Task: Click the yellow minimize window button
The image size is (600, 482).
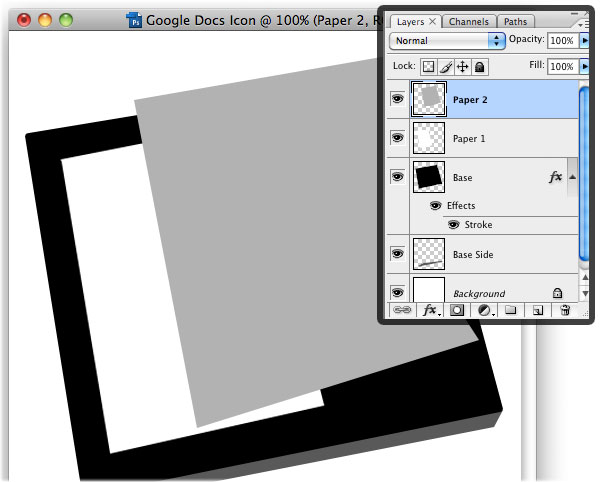Action: [45, 20]
